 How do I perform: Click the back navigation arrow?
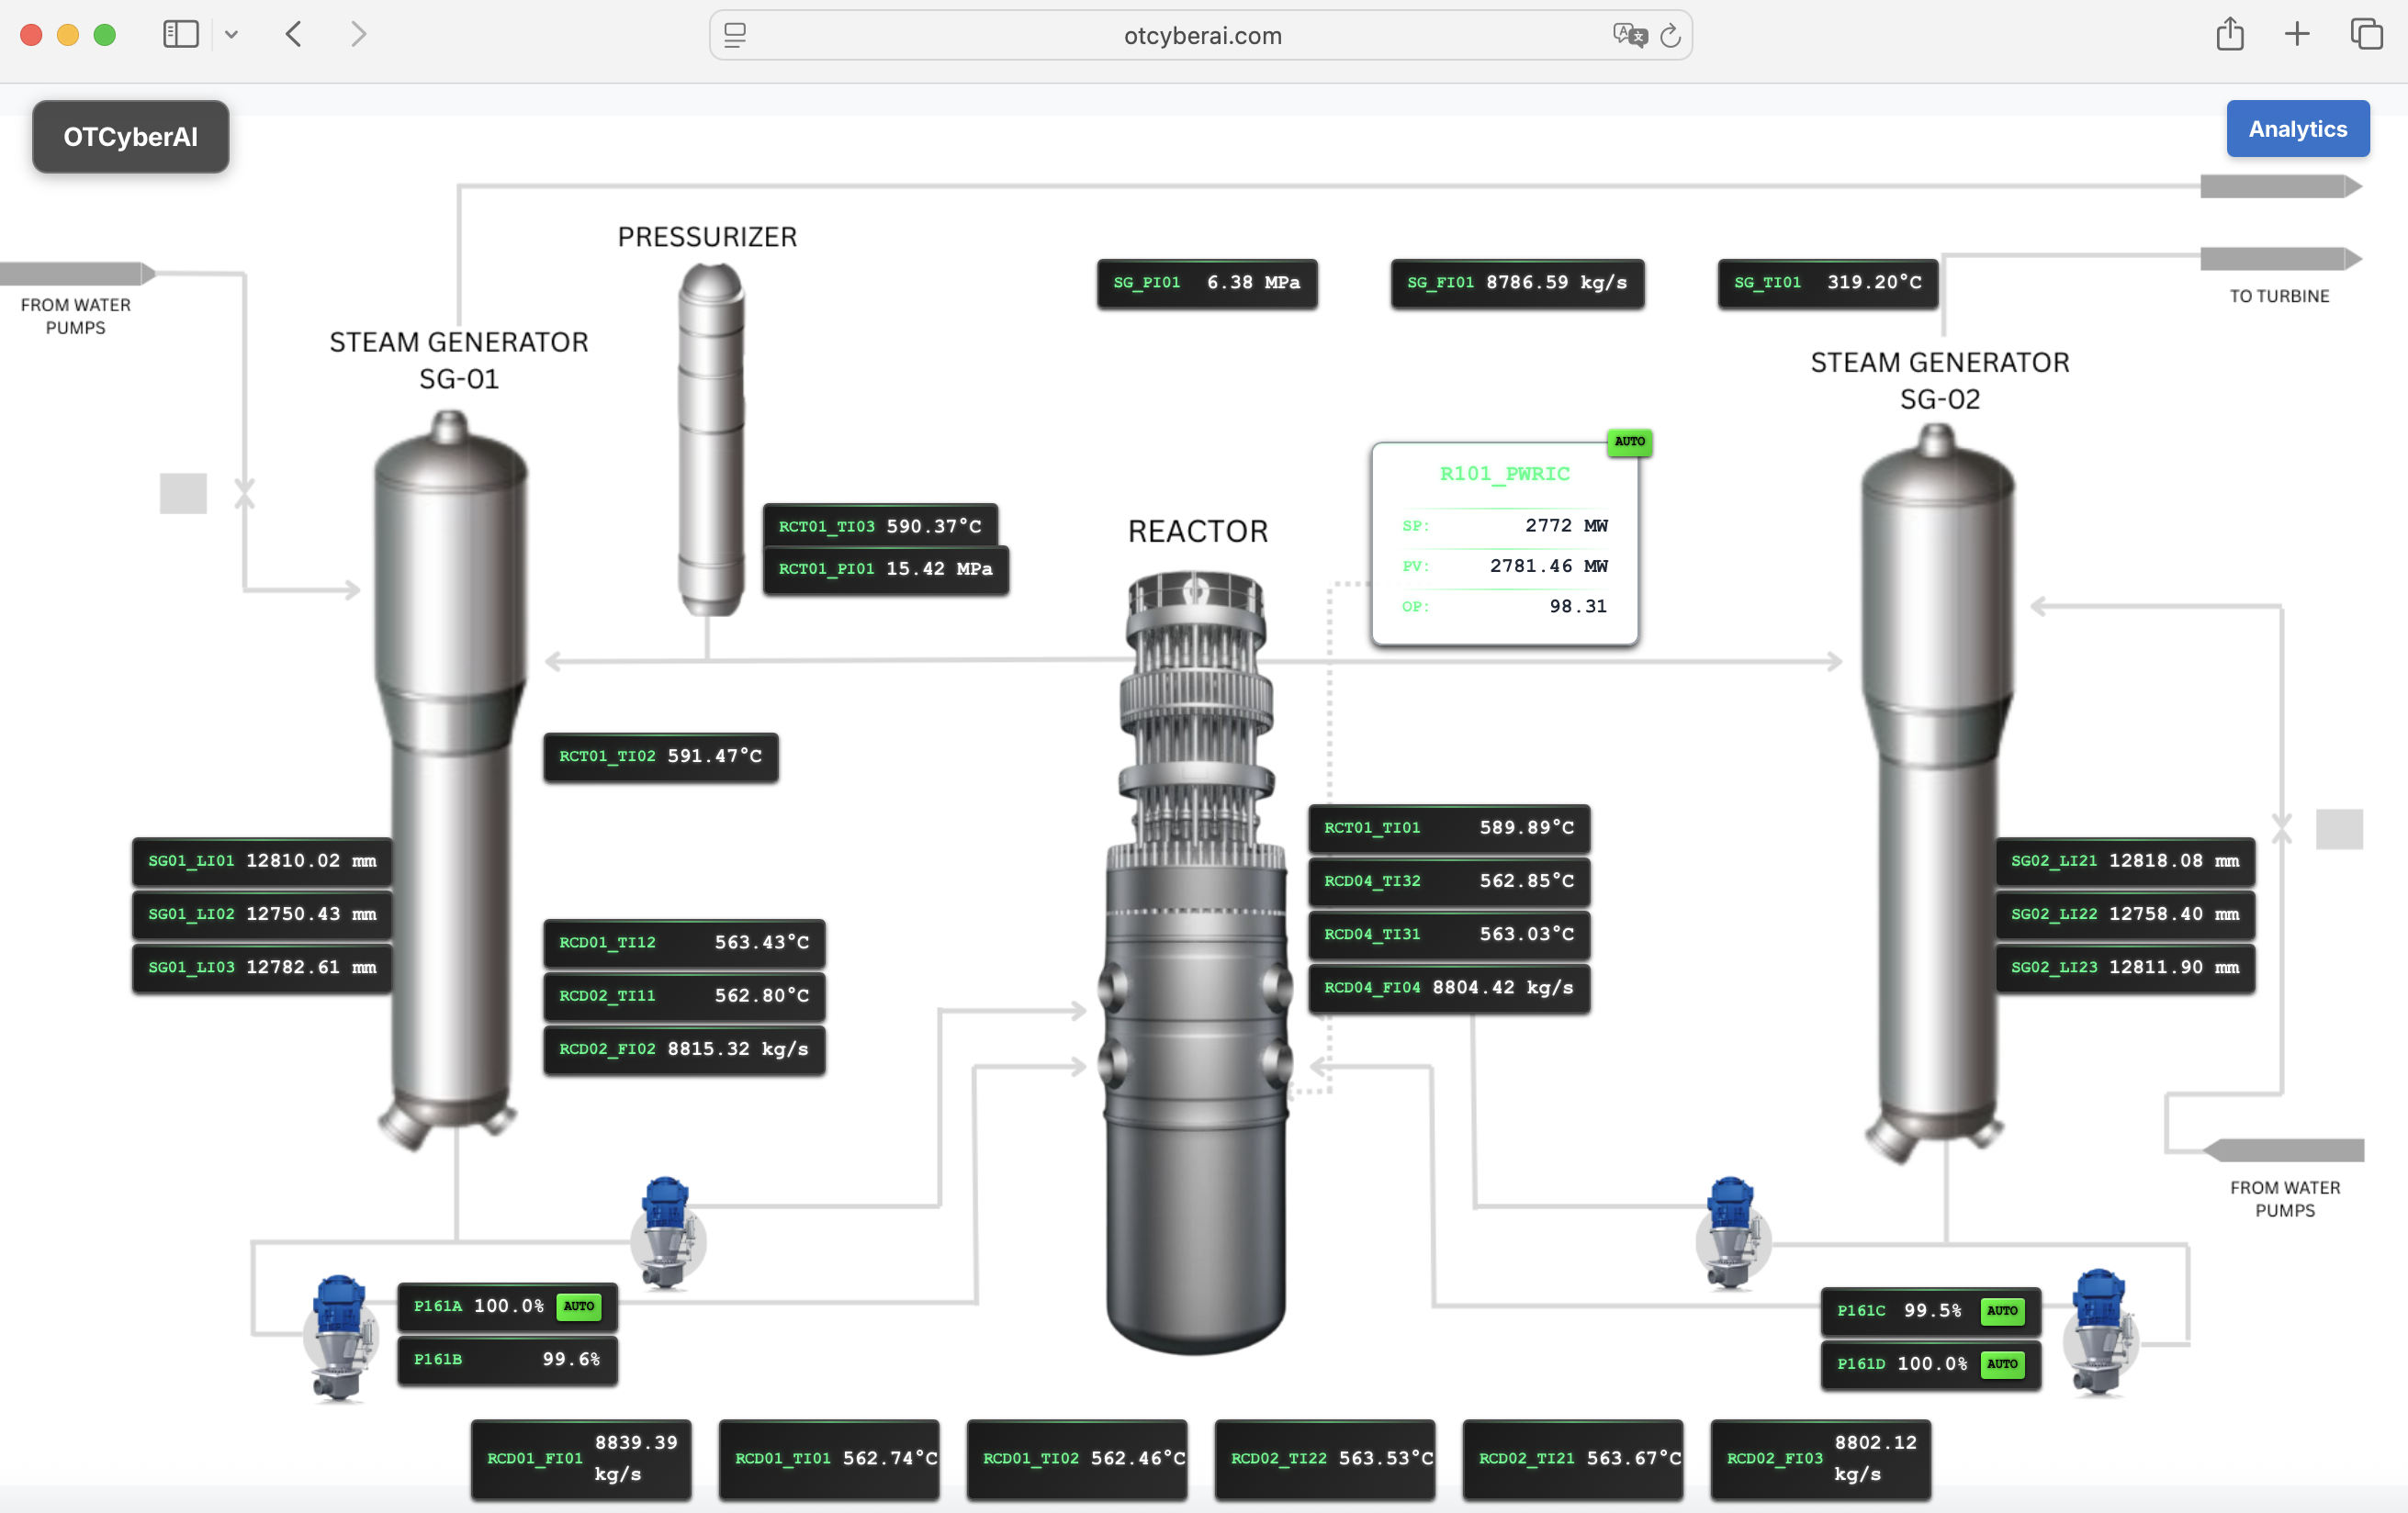pos(293,33)
